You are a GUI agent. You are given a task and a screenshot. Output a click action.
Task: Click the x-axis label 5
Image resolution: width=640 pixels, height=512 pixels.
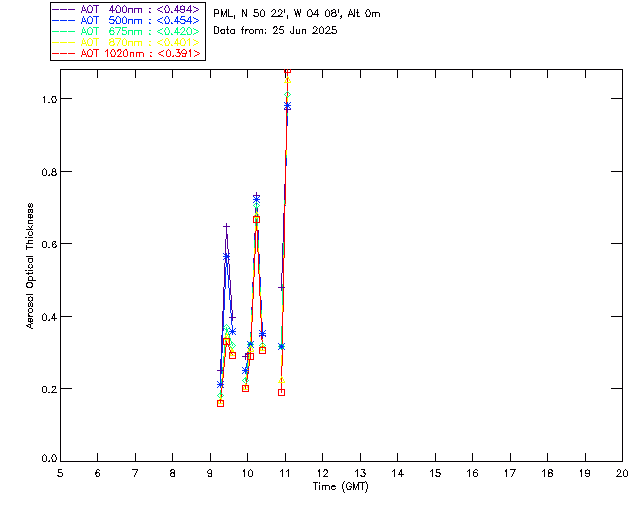[60, 473]
